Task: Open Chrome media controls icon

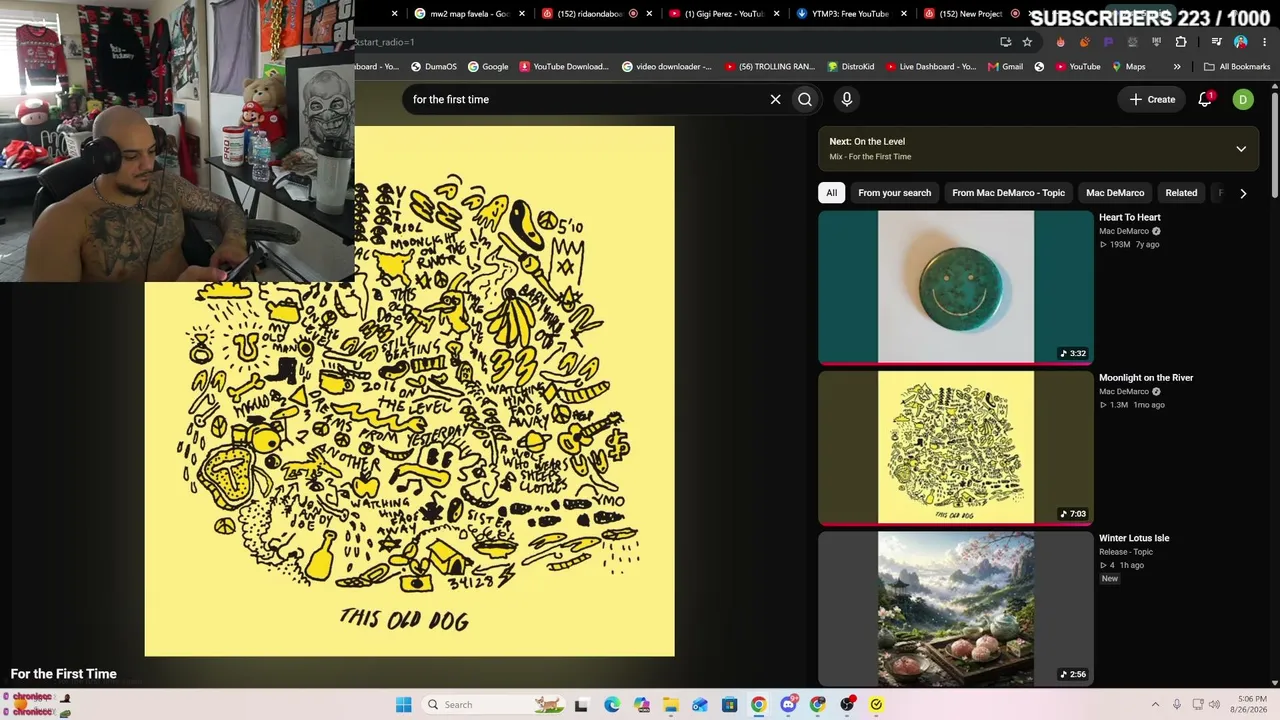Action: (1216, 42)
